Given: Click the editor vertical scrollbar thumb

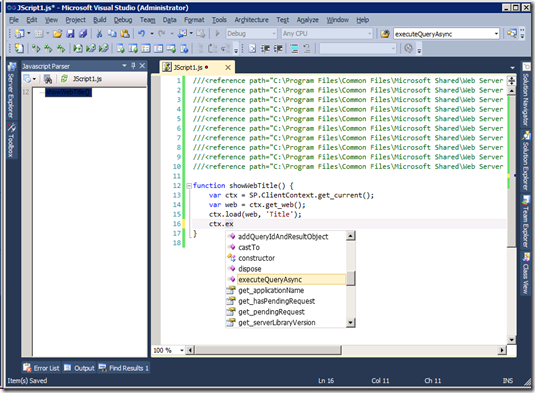Looking at the screenshot, I should tap(511, 171).
